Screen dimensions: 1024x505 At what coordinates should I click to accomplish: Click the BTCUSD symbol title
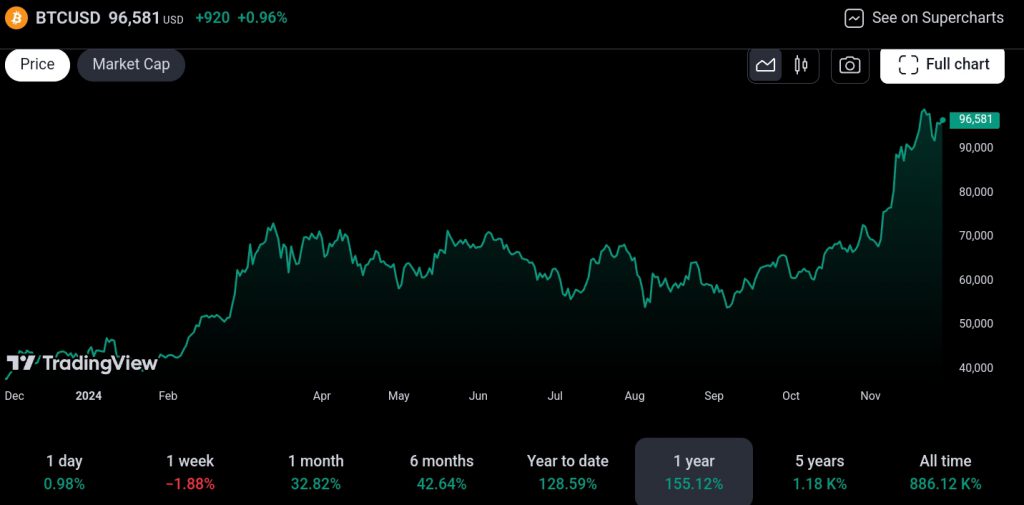pyautogui.click(x=70, y=18)
